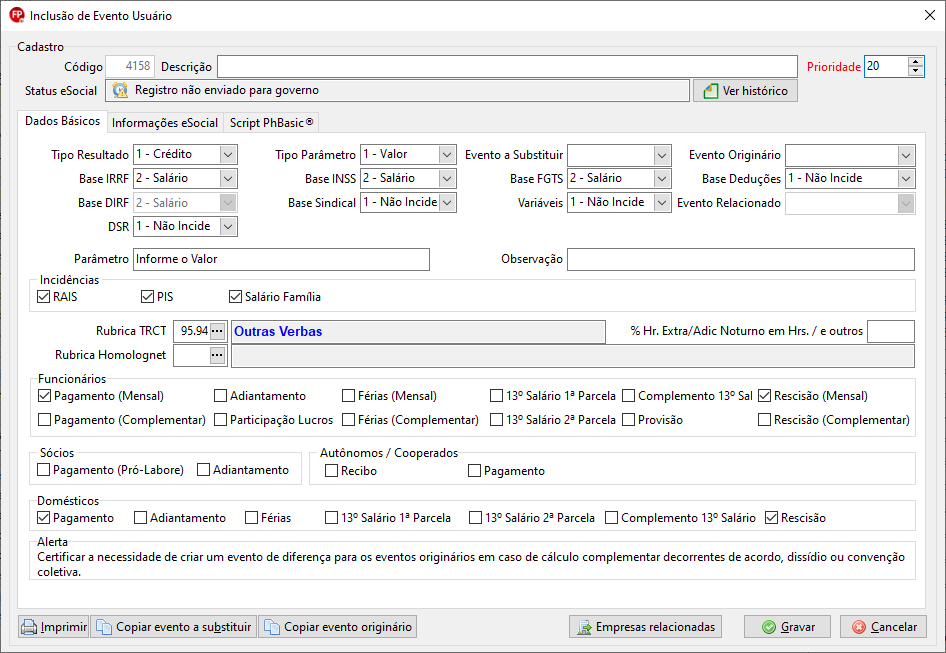The width and height of the screenshot is (946, 653).
Task: Increase Prioridade with the up spinner arrow
Action: click(915, 62)
